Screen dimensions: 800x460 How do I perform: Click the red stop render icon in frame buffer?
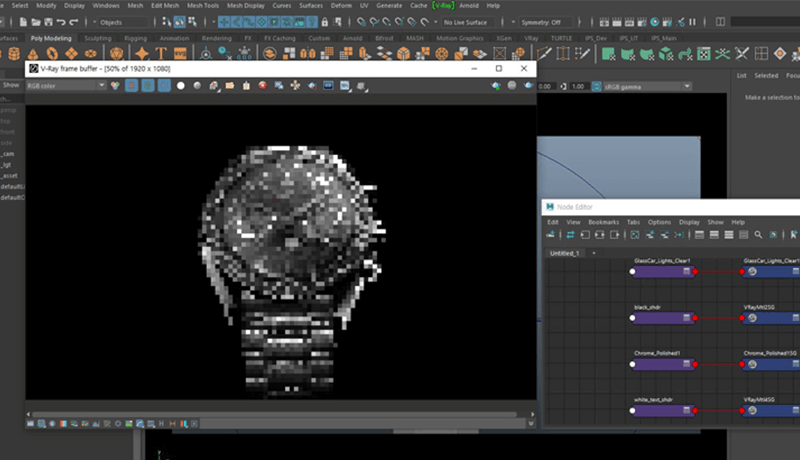point(263,86)
